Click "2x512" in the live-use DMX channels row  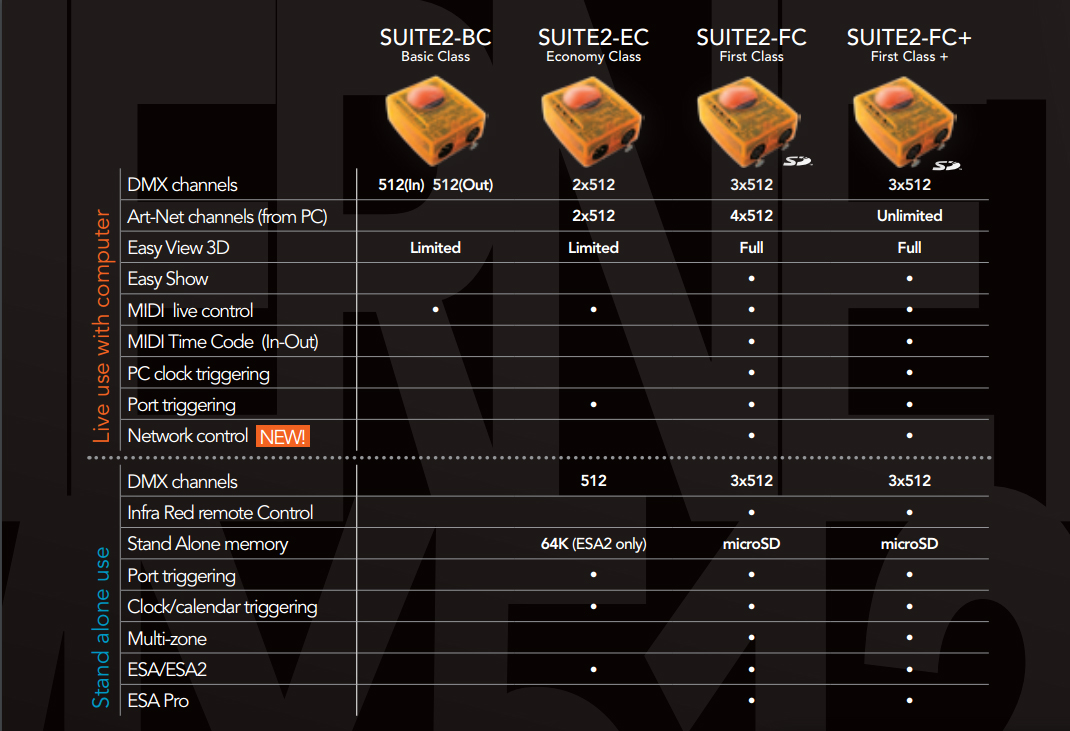pos(594,185)
